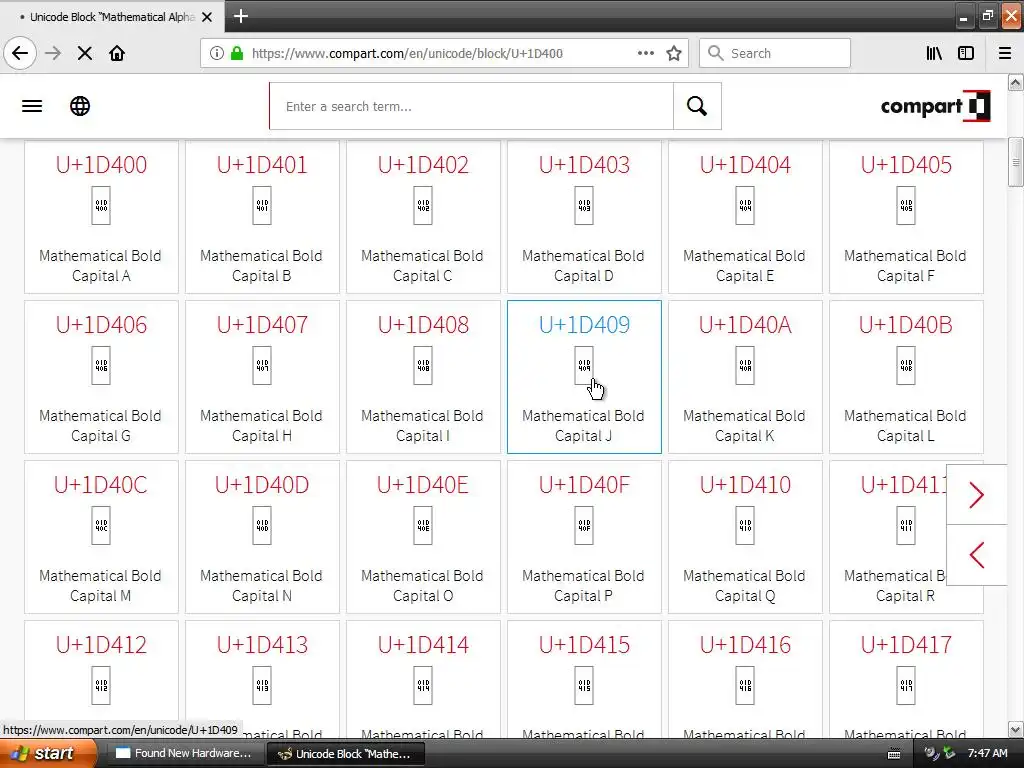Open U+1D40B code point link

(906, 325)
